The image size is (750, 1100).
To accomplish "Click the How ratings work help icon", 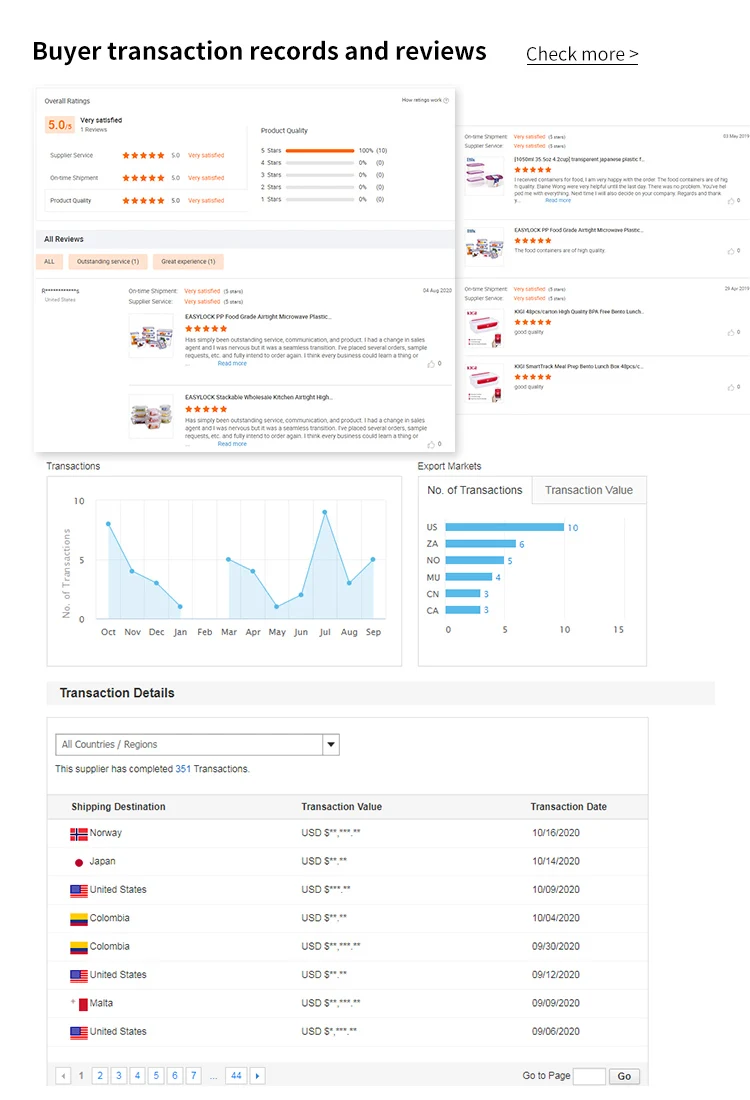I will pyautogui.click(x=446, y=100).
